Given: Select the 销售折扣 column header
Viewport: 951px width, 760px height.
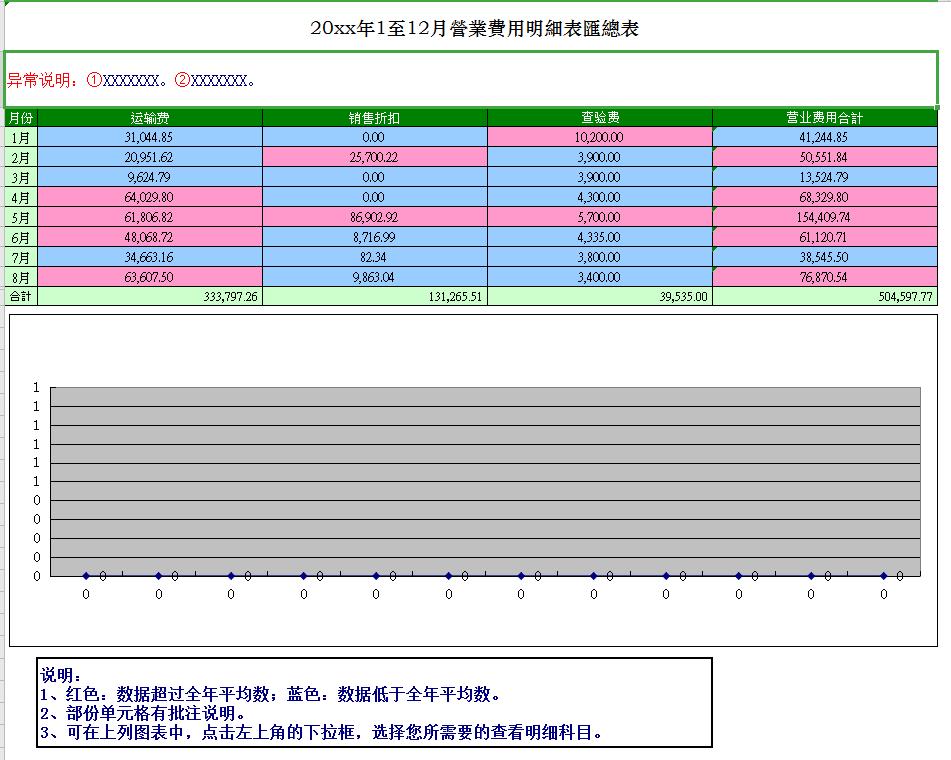Looking at the screenshot, I should click(373, 117).
